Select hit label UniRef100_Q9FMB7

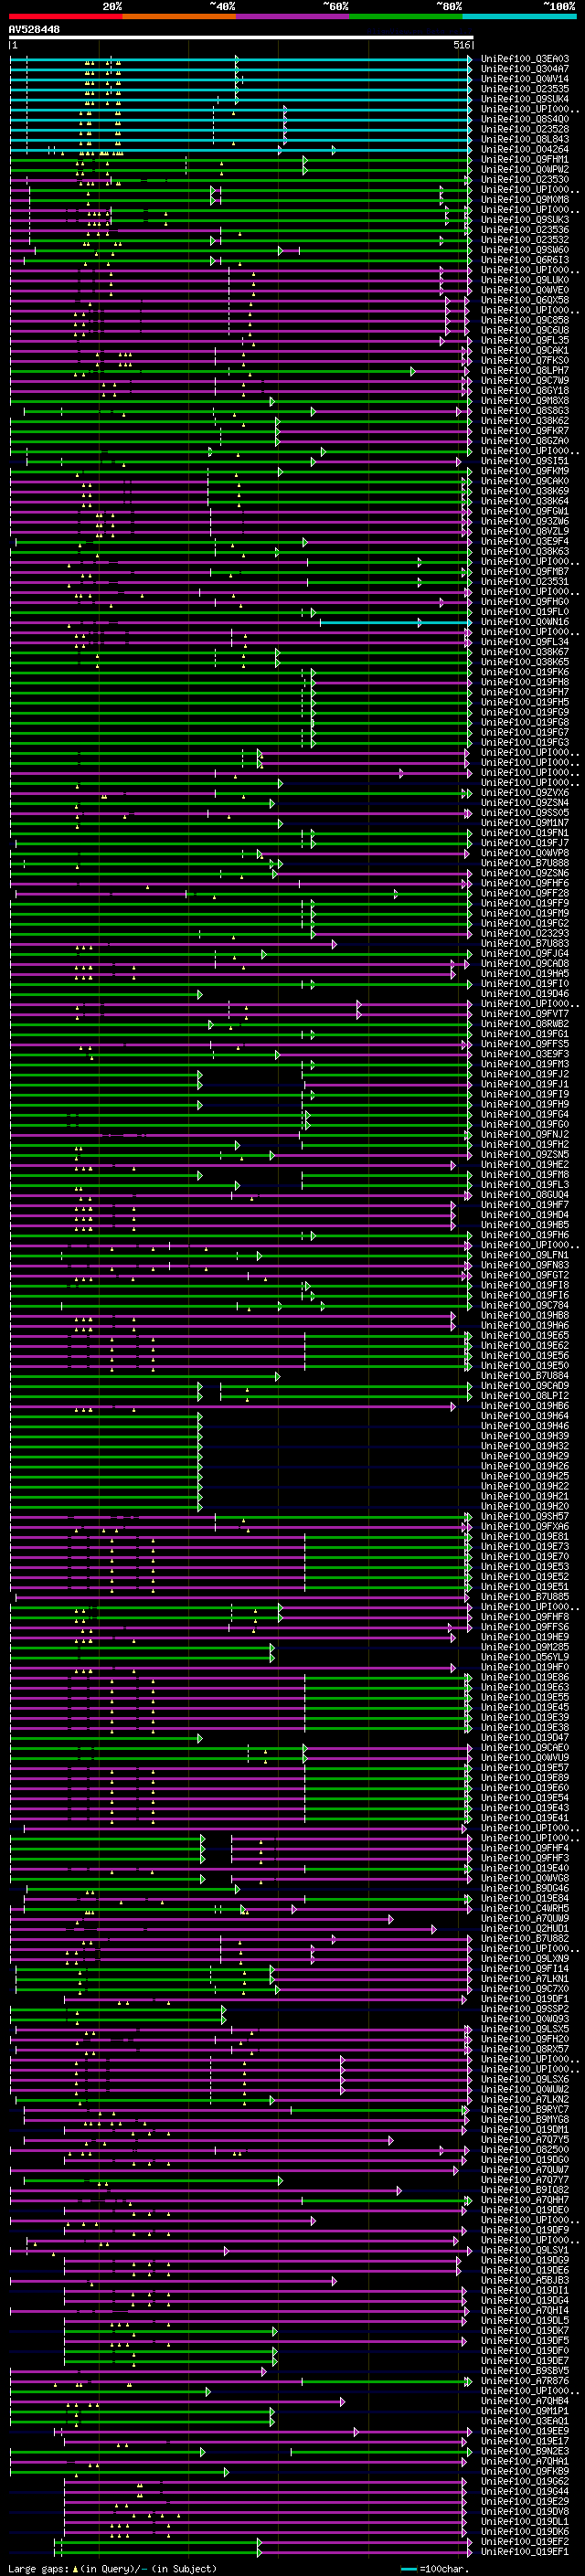525,571
